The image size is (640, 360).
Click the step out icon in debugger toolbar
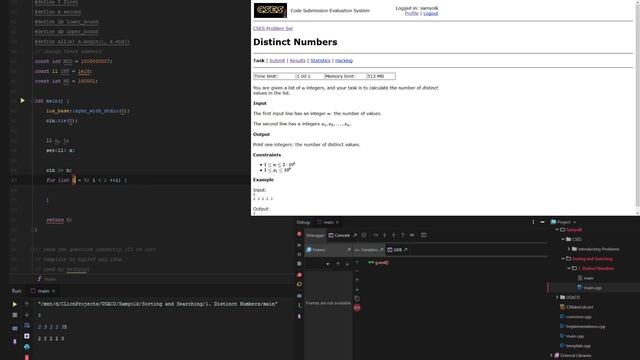click(403, 235)
